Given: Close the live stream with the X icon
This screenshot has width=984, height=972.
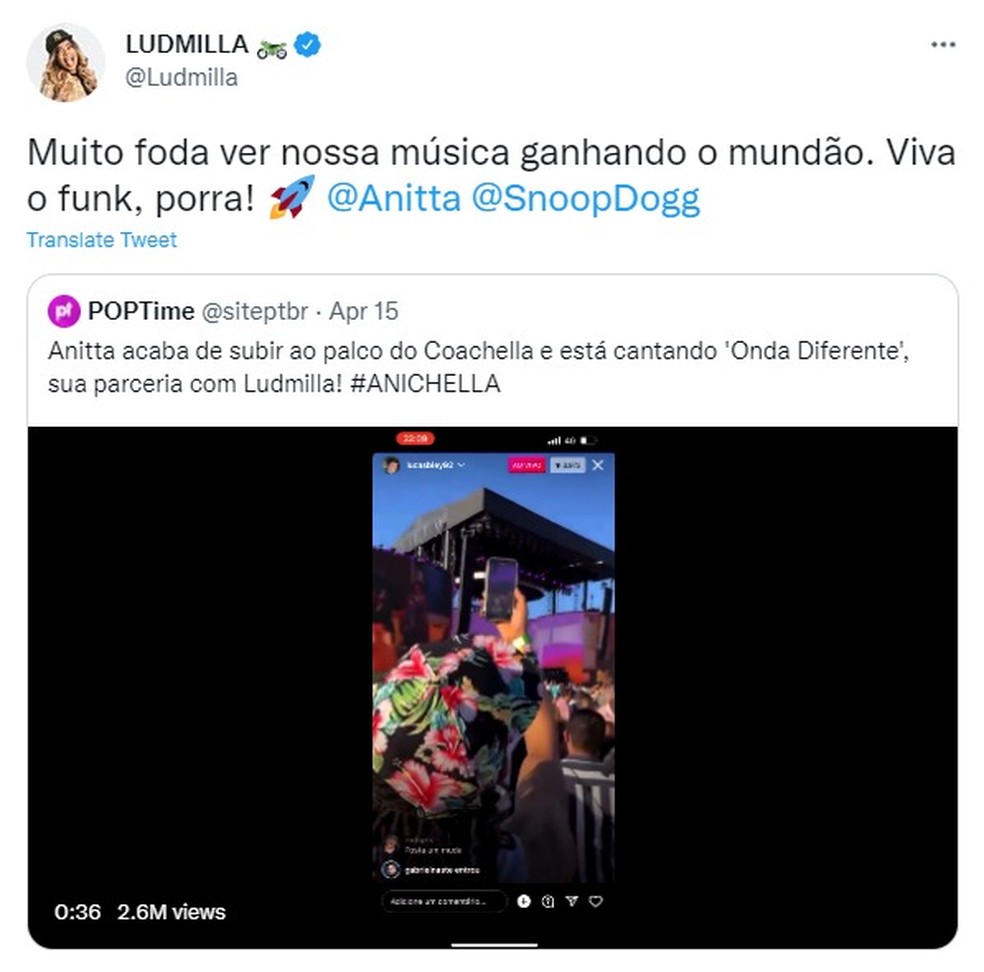Looking at the screenshot, I should click(598, 465).
